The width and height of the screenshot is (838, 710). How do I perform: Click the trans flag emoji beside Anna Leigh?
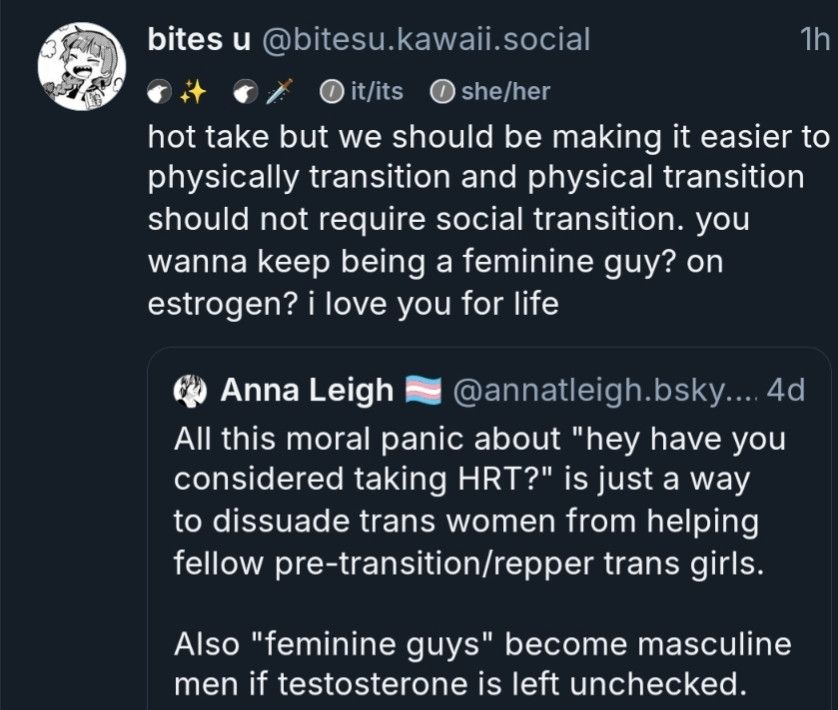[x=423, y=390]
